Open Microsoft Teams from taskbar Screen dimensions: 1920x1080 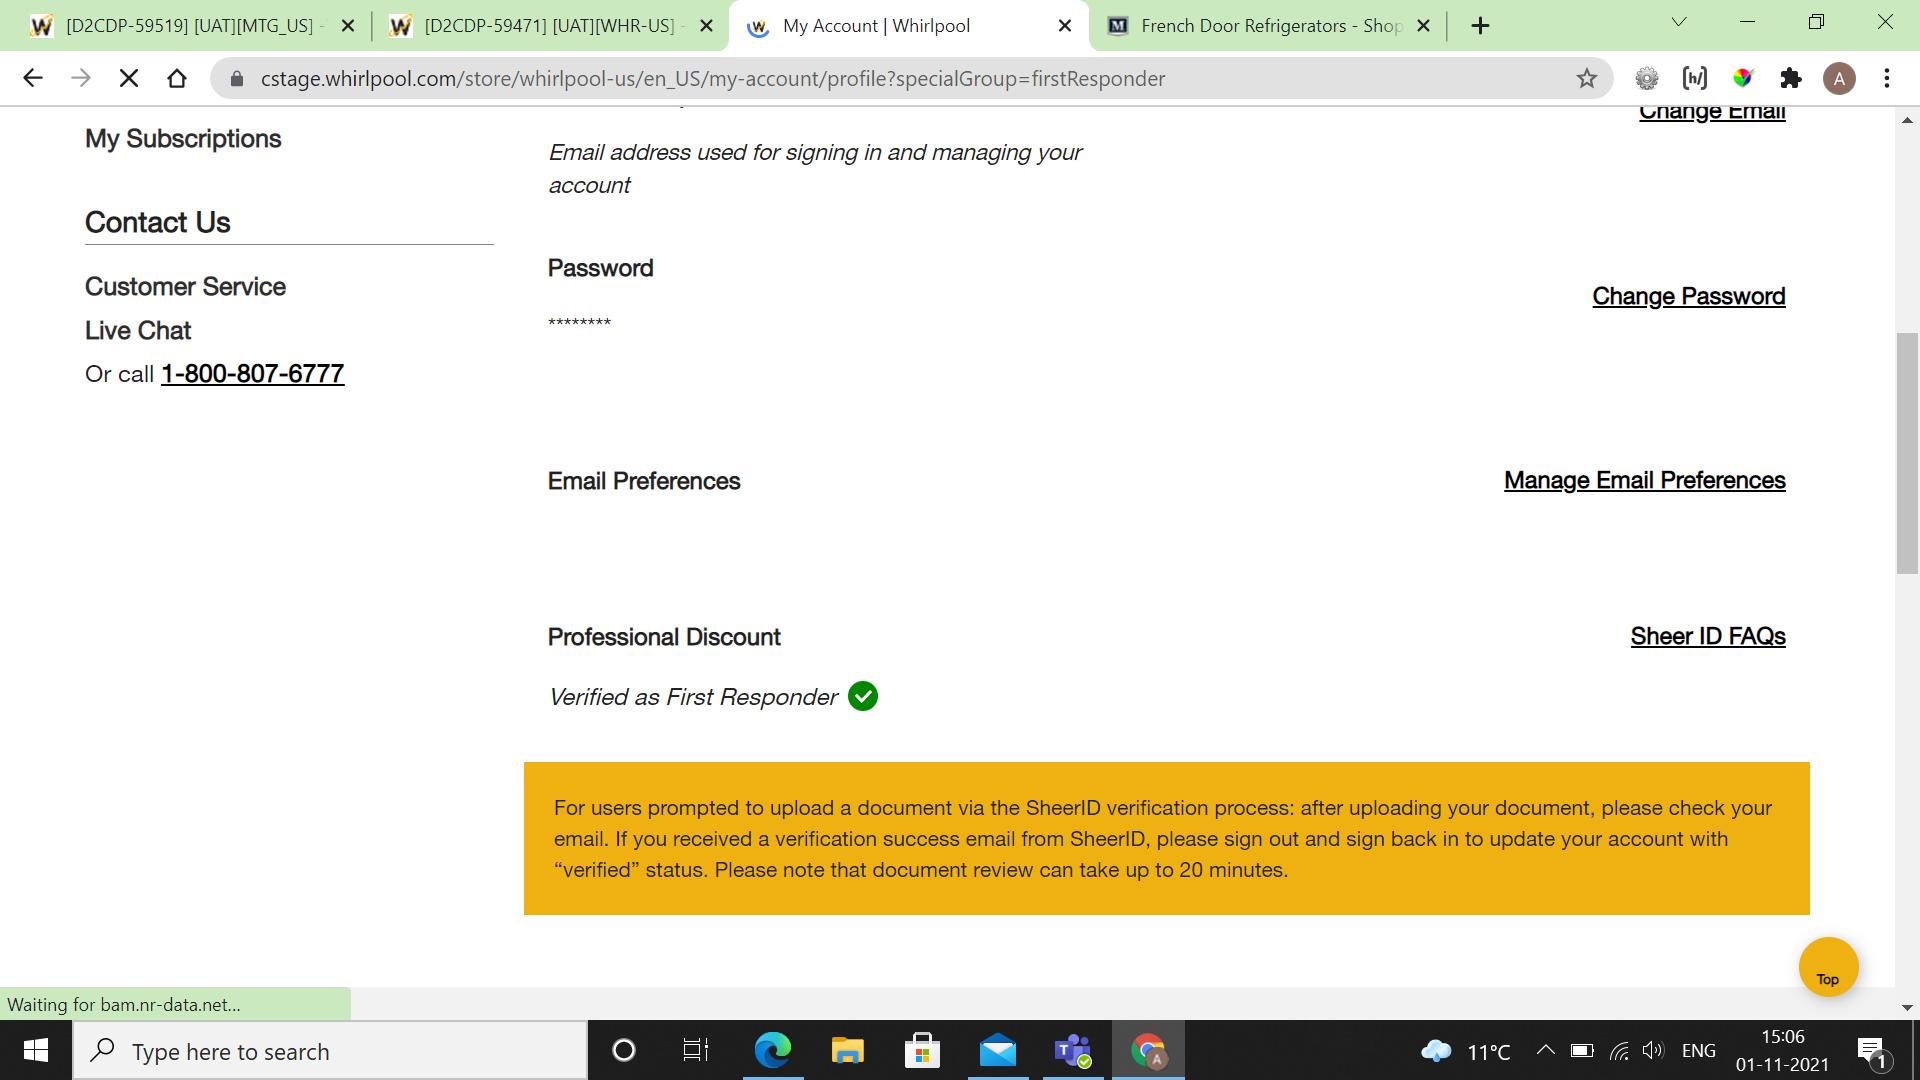click(1072, 1051)
